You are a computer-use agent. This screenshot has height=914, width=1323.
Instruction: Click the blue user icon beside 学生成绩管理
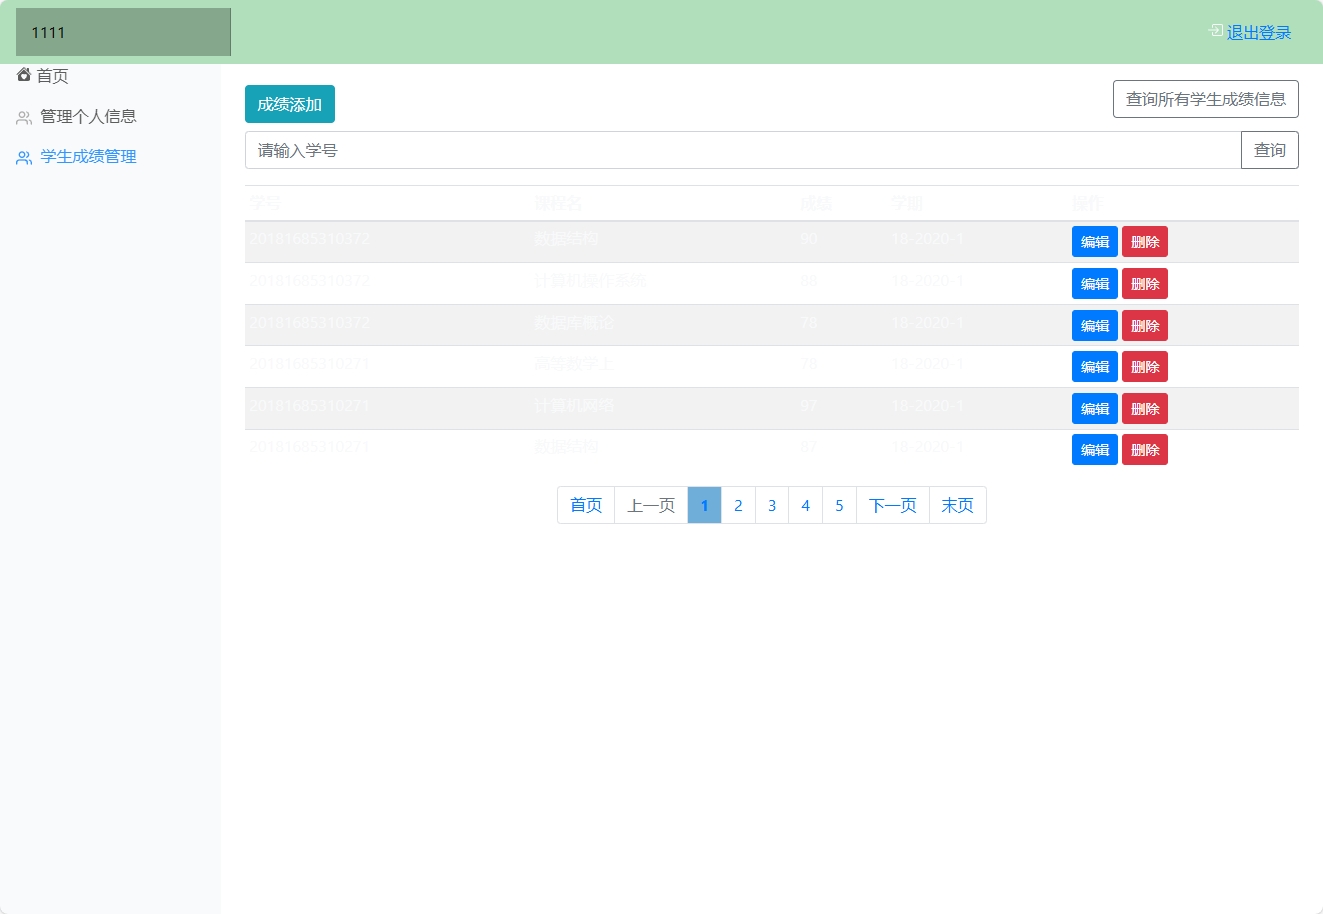pos(24,156)
